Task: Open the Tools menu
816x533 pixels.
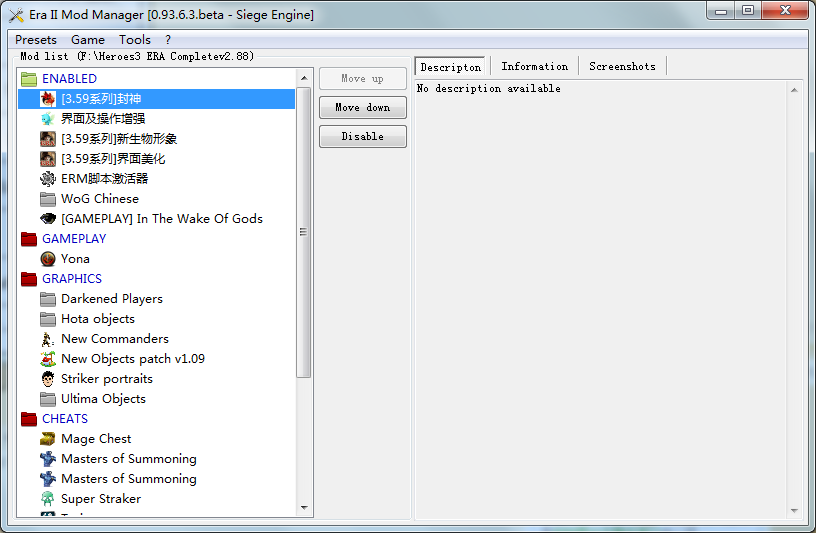Action: pos(135,40)
